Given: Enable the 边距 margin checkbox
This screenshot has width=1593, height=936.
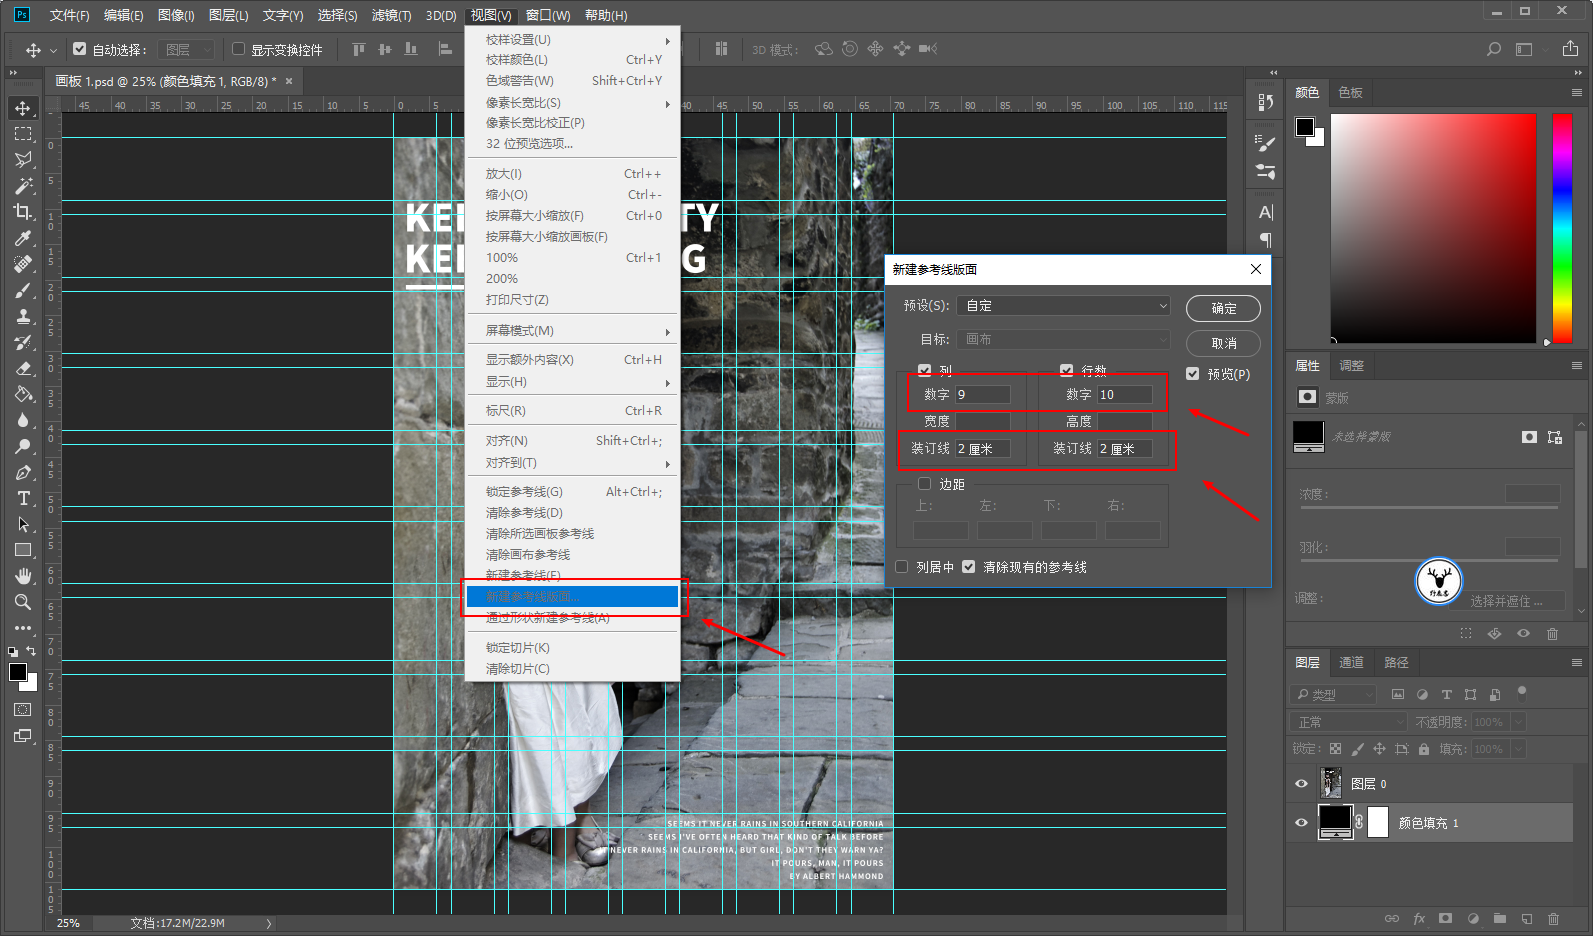Looking at the screenshot, I should point(925,484).
